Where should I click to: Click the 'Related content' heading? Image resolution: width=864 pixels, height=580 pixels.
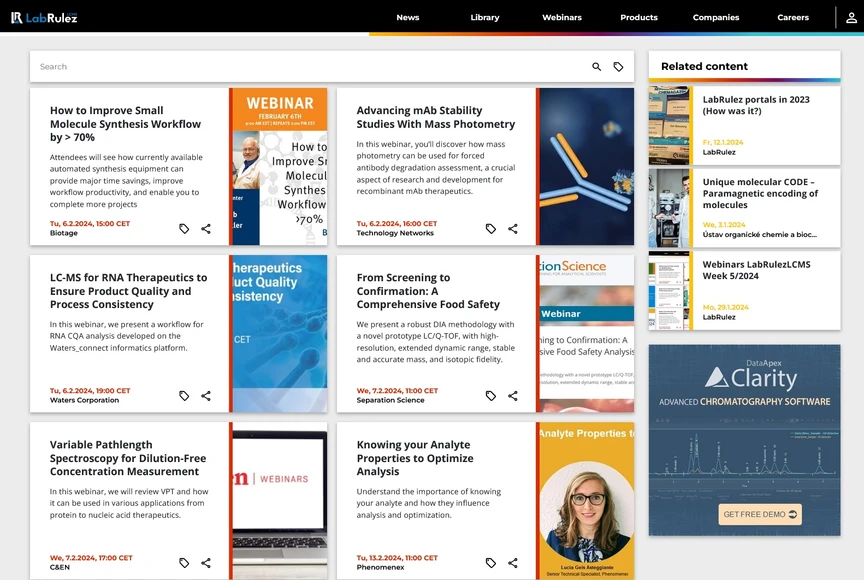click(704, 66)
